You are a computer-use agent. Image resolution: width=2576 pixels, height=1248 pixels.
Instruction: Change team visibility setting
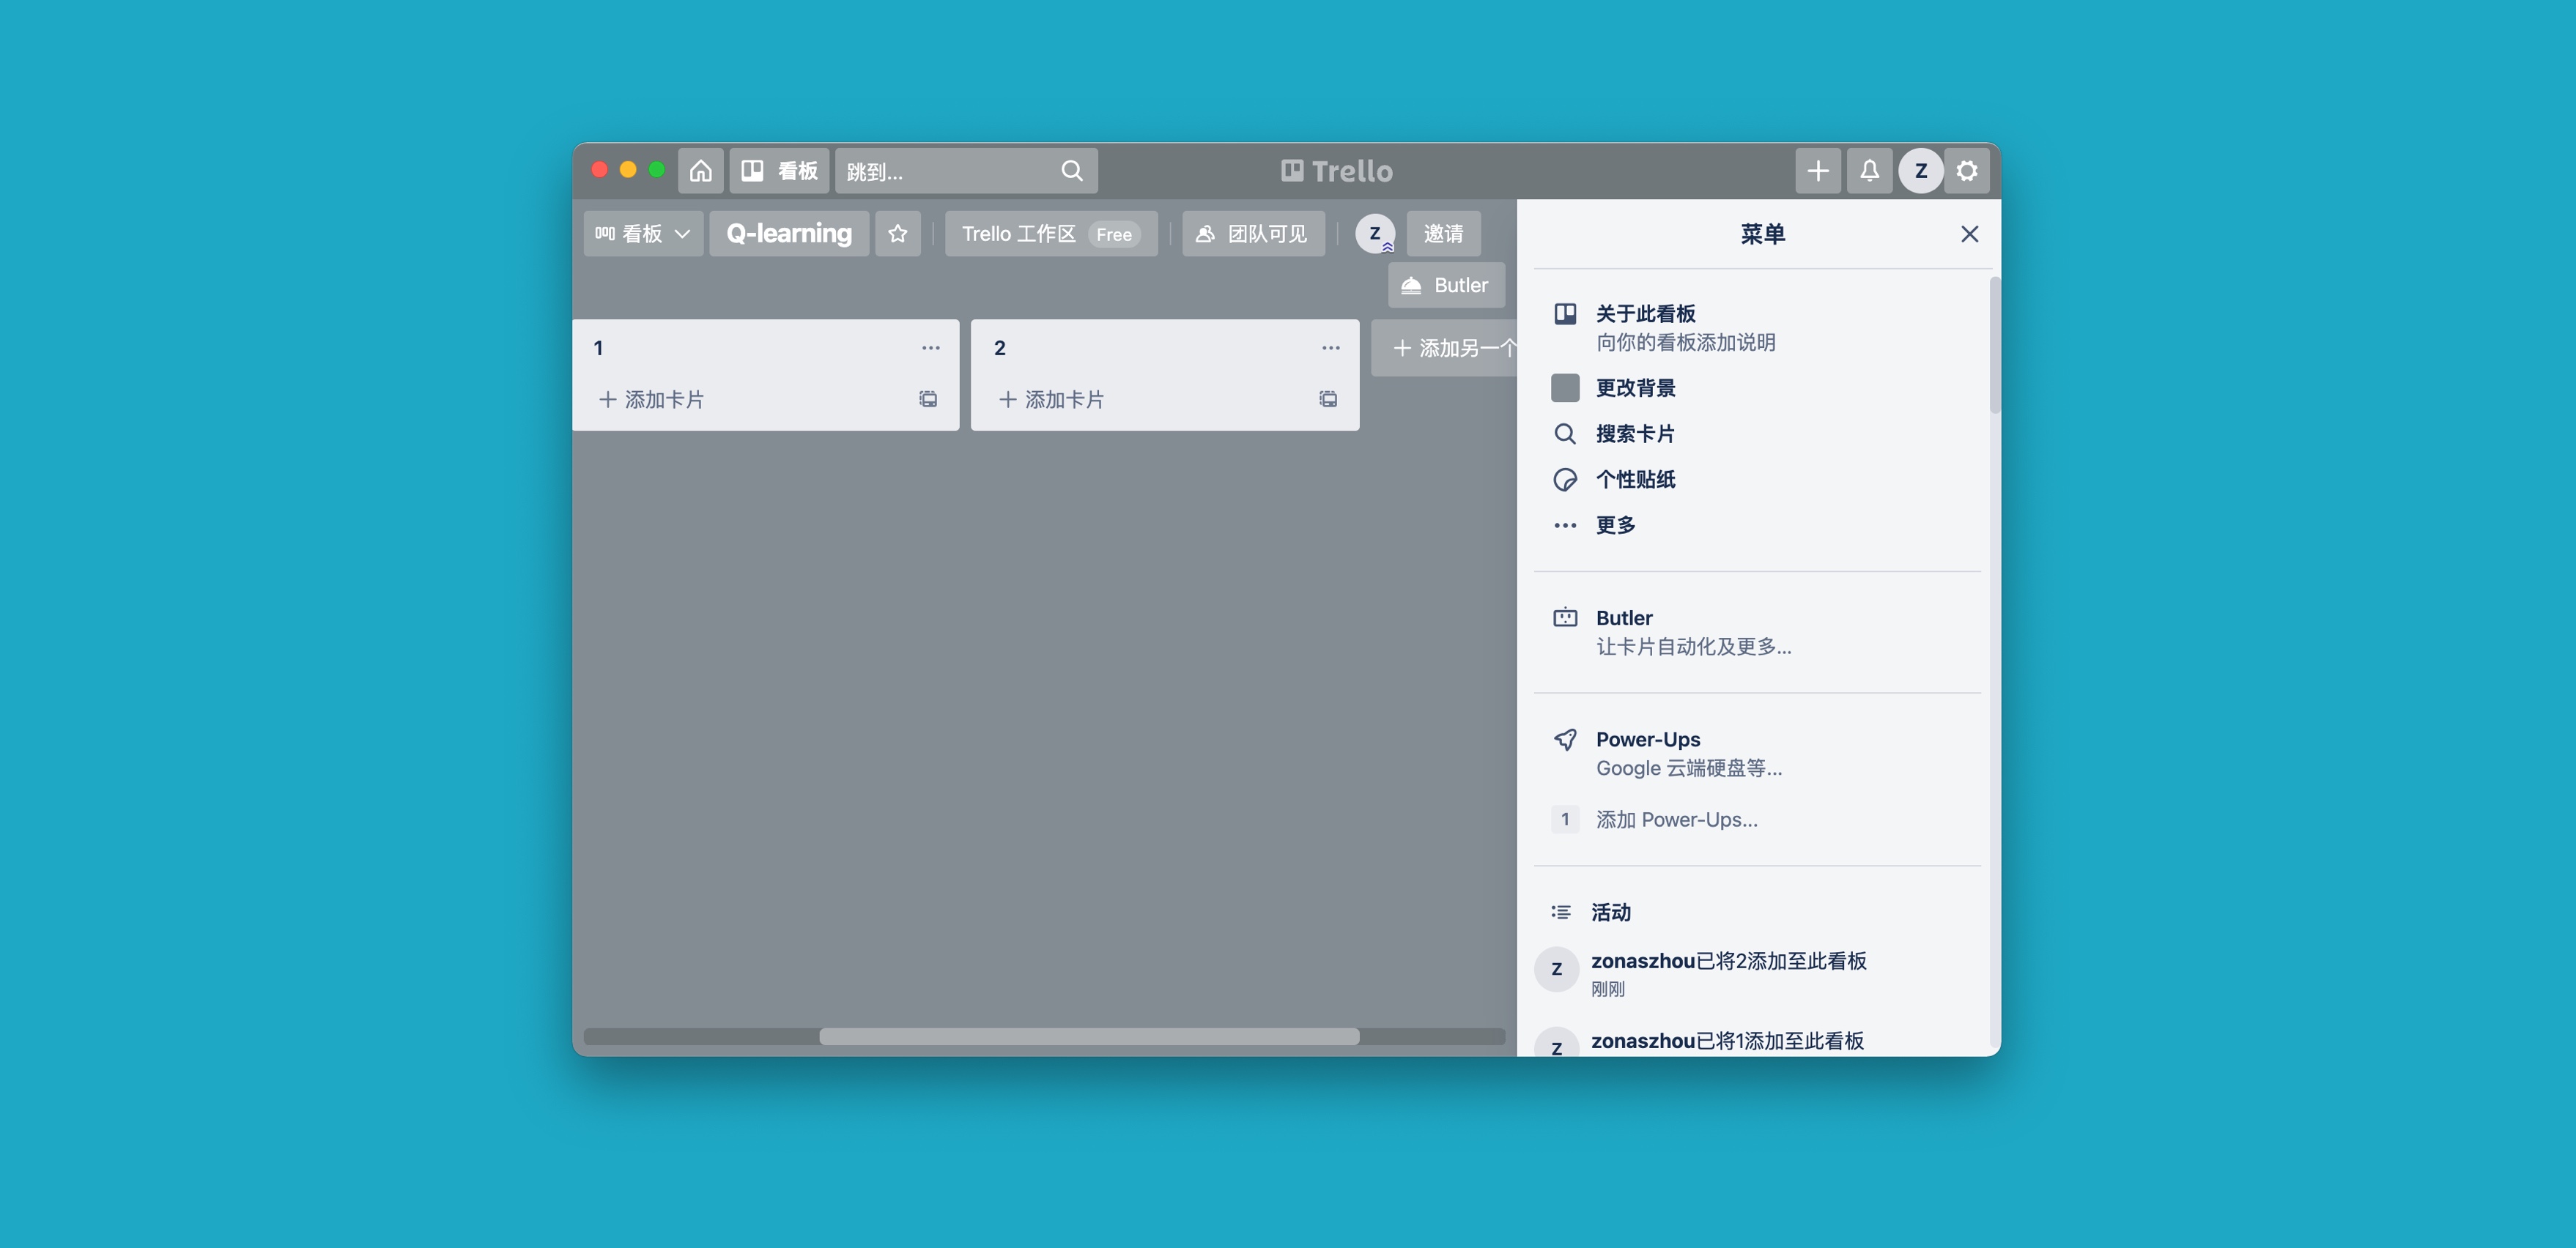pos(1253,233)
